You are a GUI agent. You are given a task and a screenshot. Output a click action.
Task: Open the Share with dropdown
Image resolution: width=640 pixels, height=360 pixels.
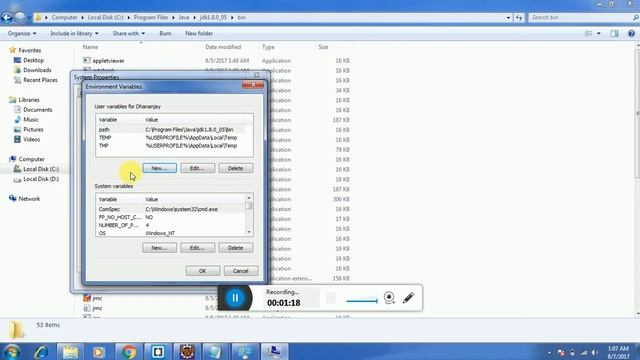pos(129,33)
